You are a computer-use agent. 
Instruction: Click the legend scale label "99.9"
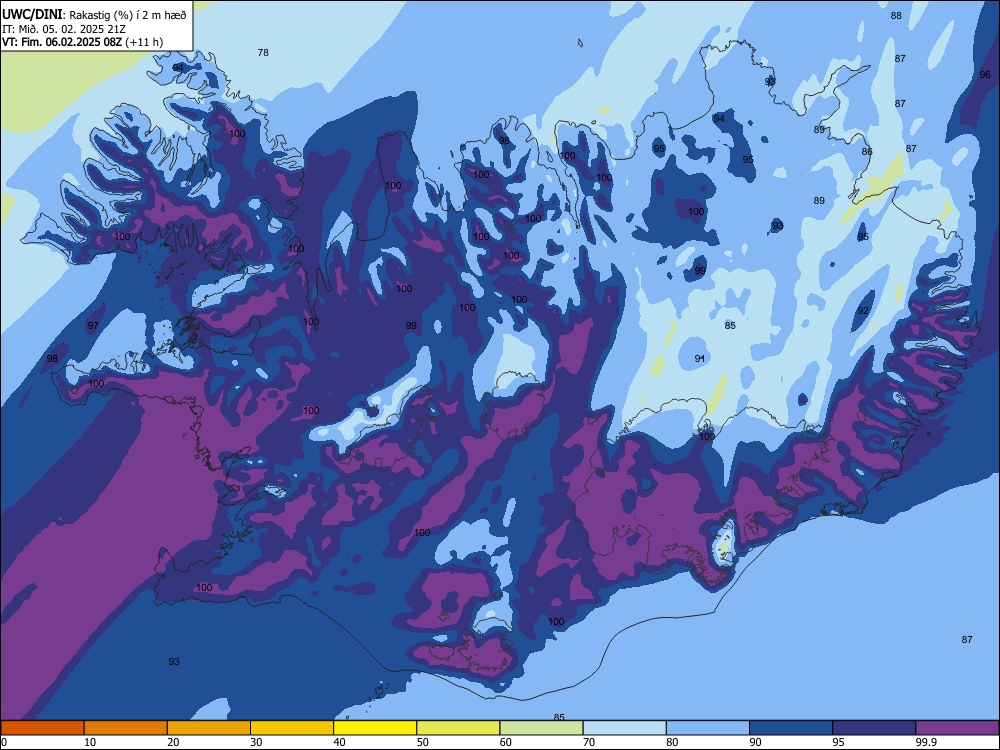[925, 742]
